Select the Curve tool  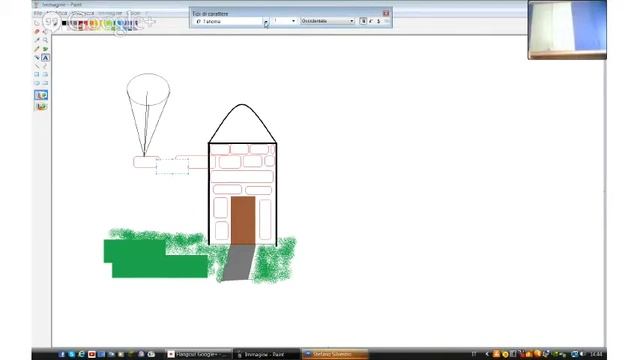pyautogui.click(x=45, y=66)
